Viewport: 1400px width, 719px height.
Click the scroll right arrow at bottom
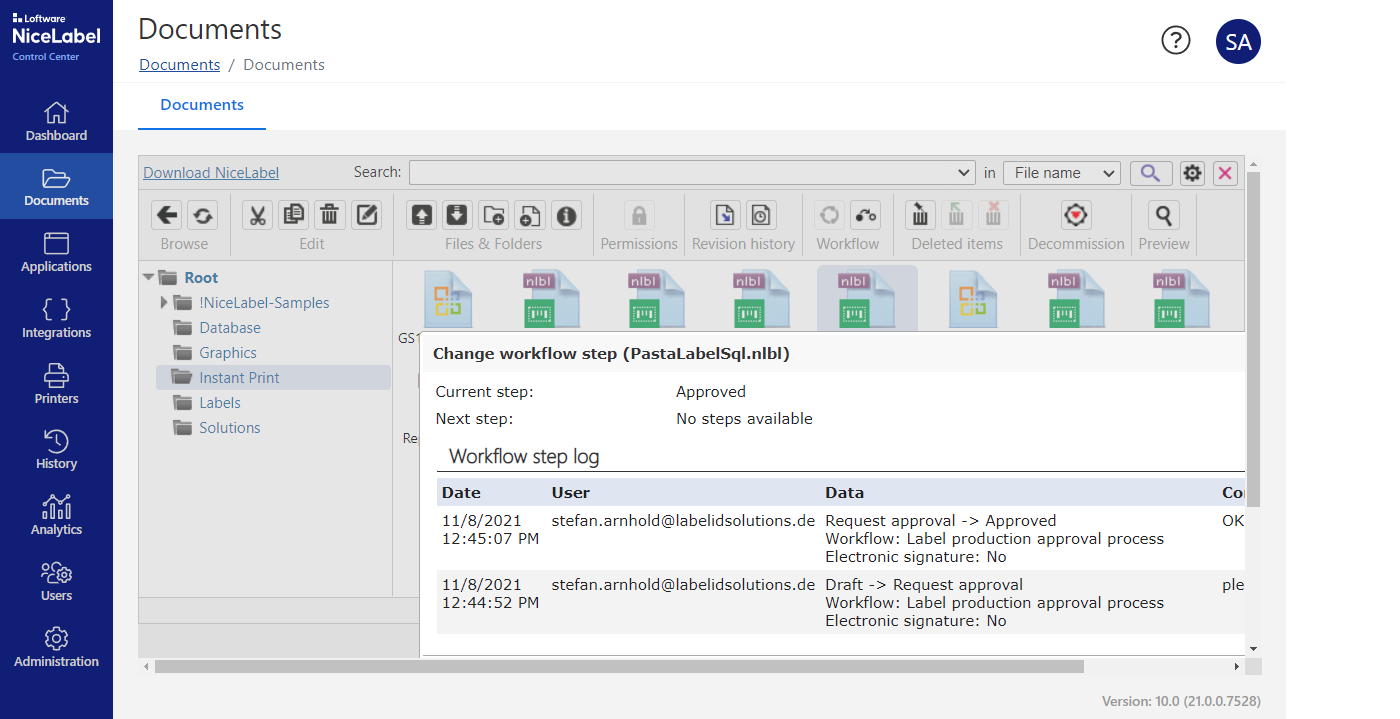pyautogui.click(x=1236, y=666)
